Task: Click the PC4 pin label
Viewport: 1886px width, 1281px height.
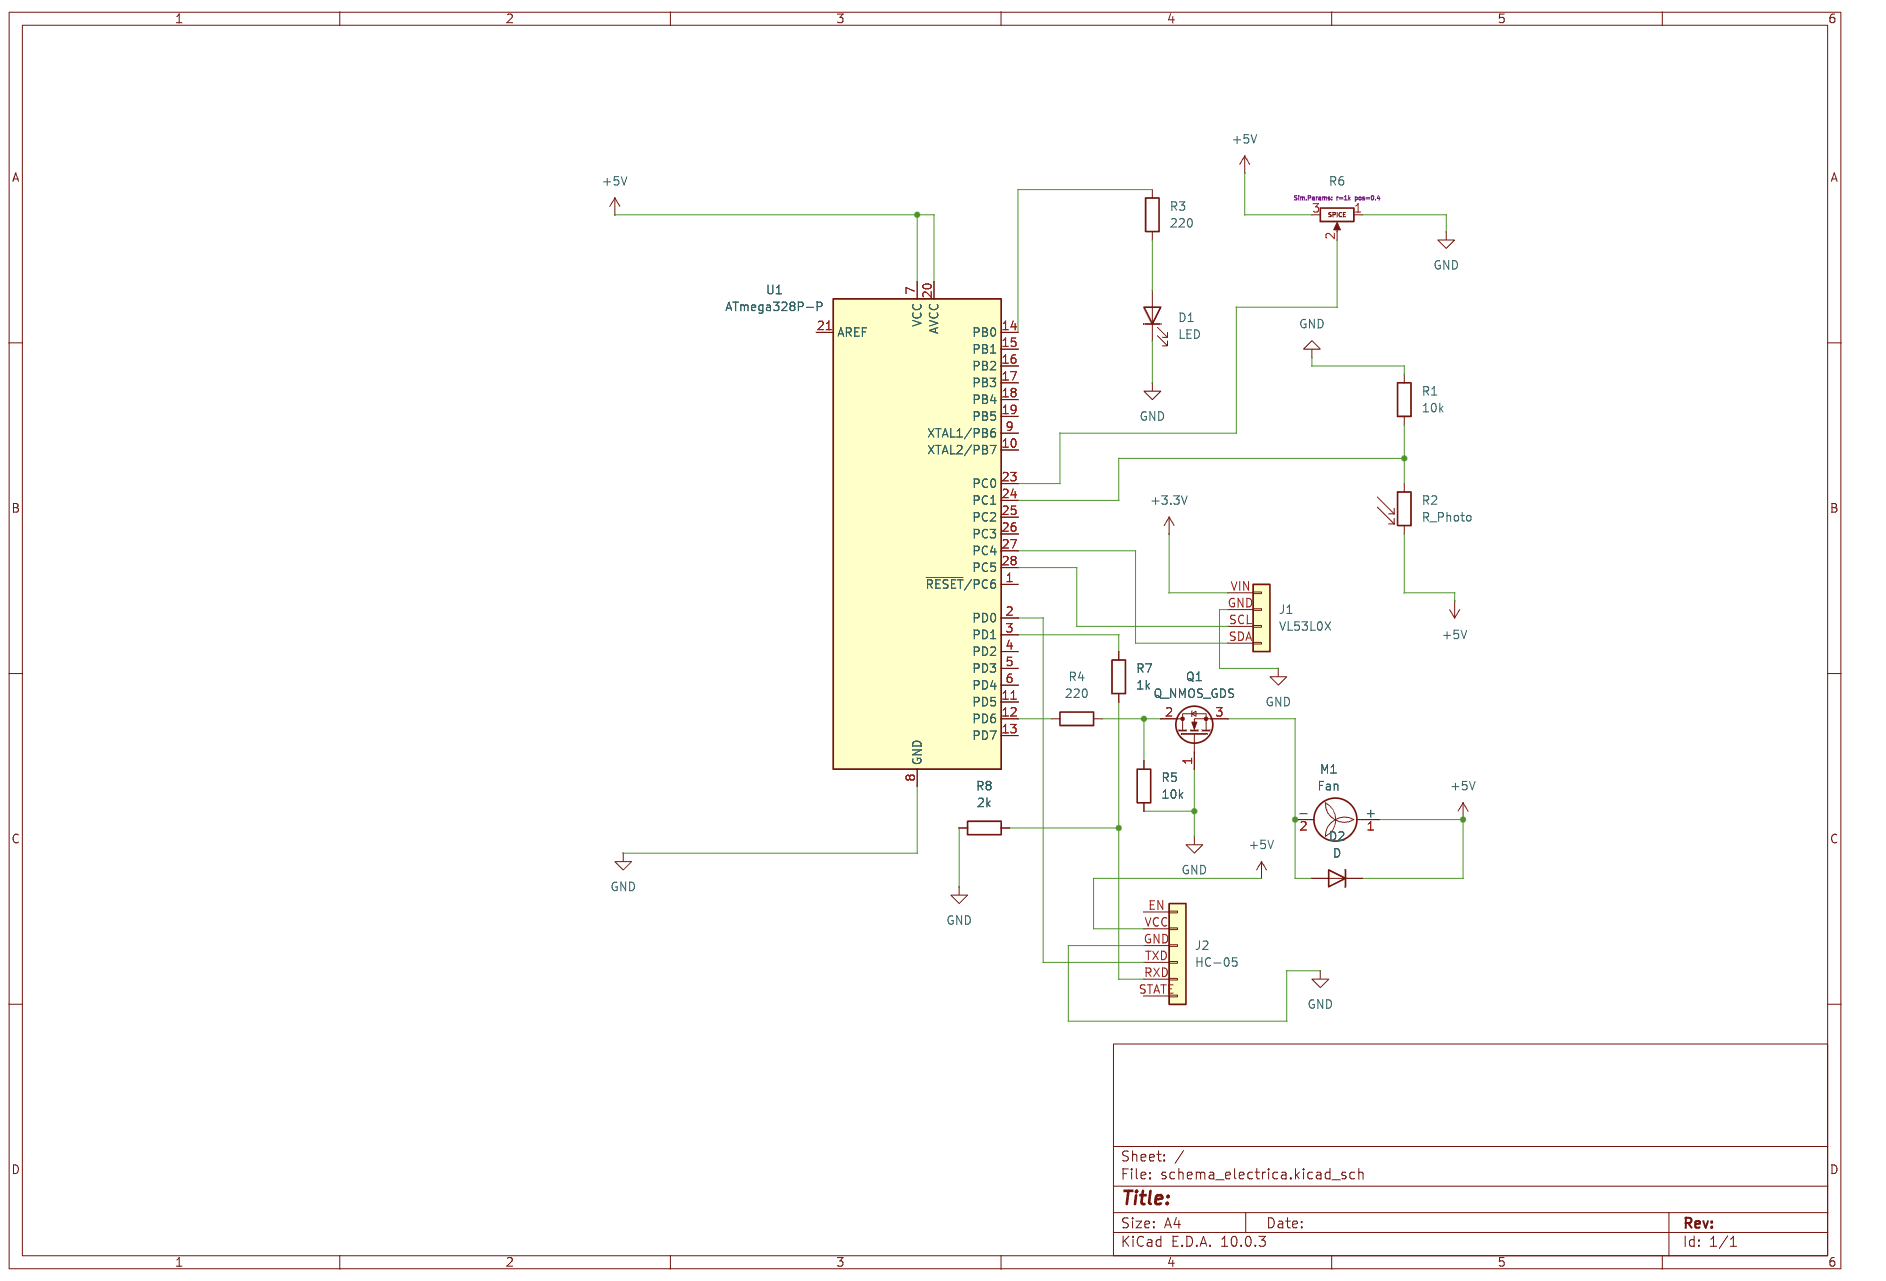Action: pos(984,551)
